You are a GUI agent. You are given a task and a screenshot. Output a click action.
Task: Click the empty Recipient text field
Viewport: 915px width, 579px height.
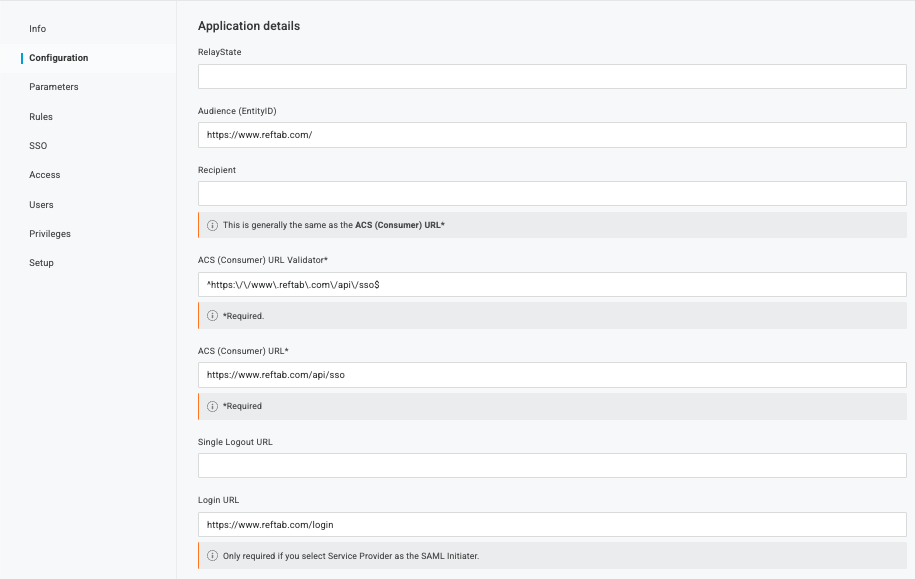pyautogui.click(x=551, y=192)
